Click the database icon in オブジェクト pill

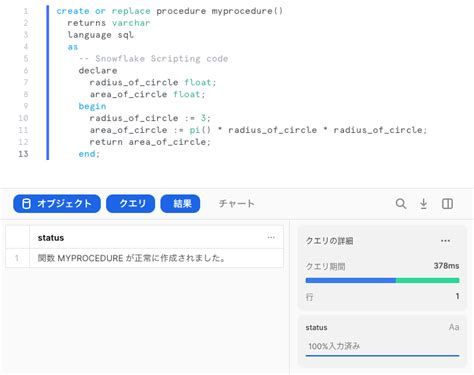pos(26,204)
